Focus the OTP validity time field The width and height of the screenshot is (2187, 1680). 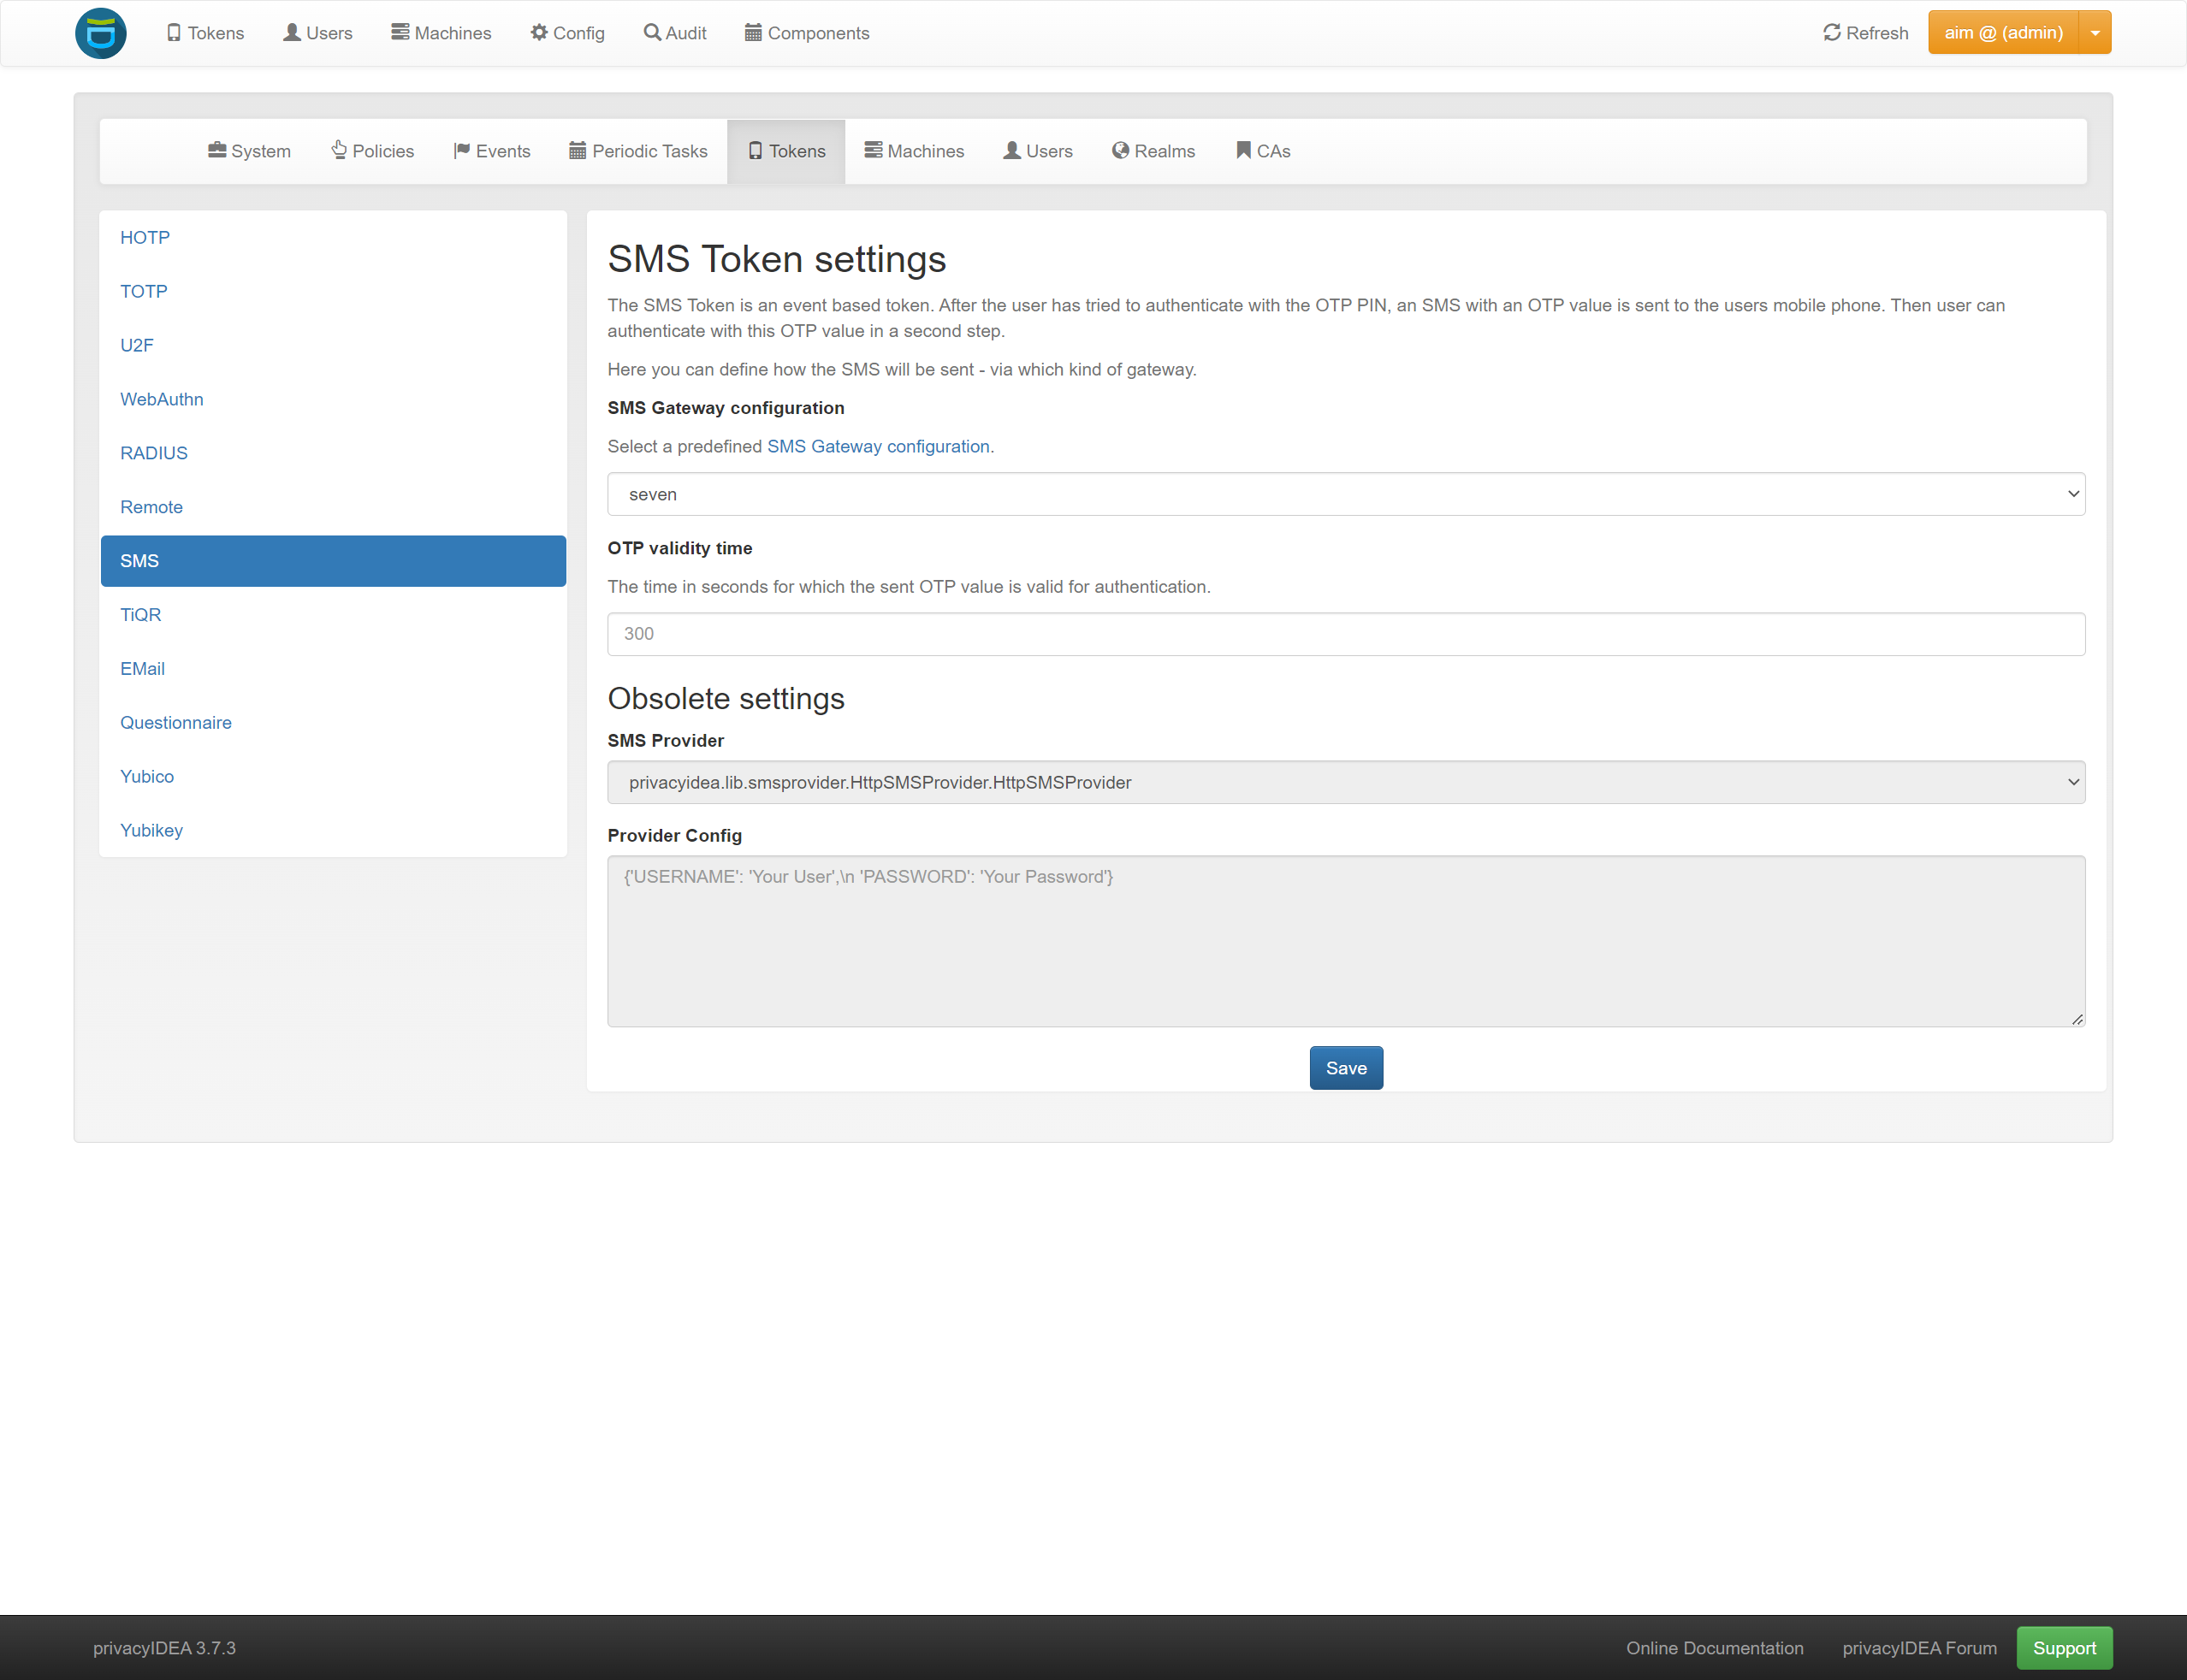click(x=1345, y=634)
